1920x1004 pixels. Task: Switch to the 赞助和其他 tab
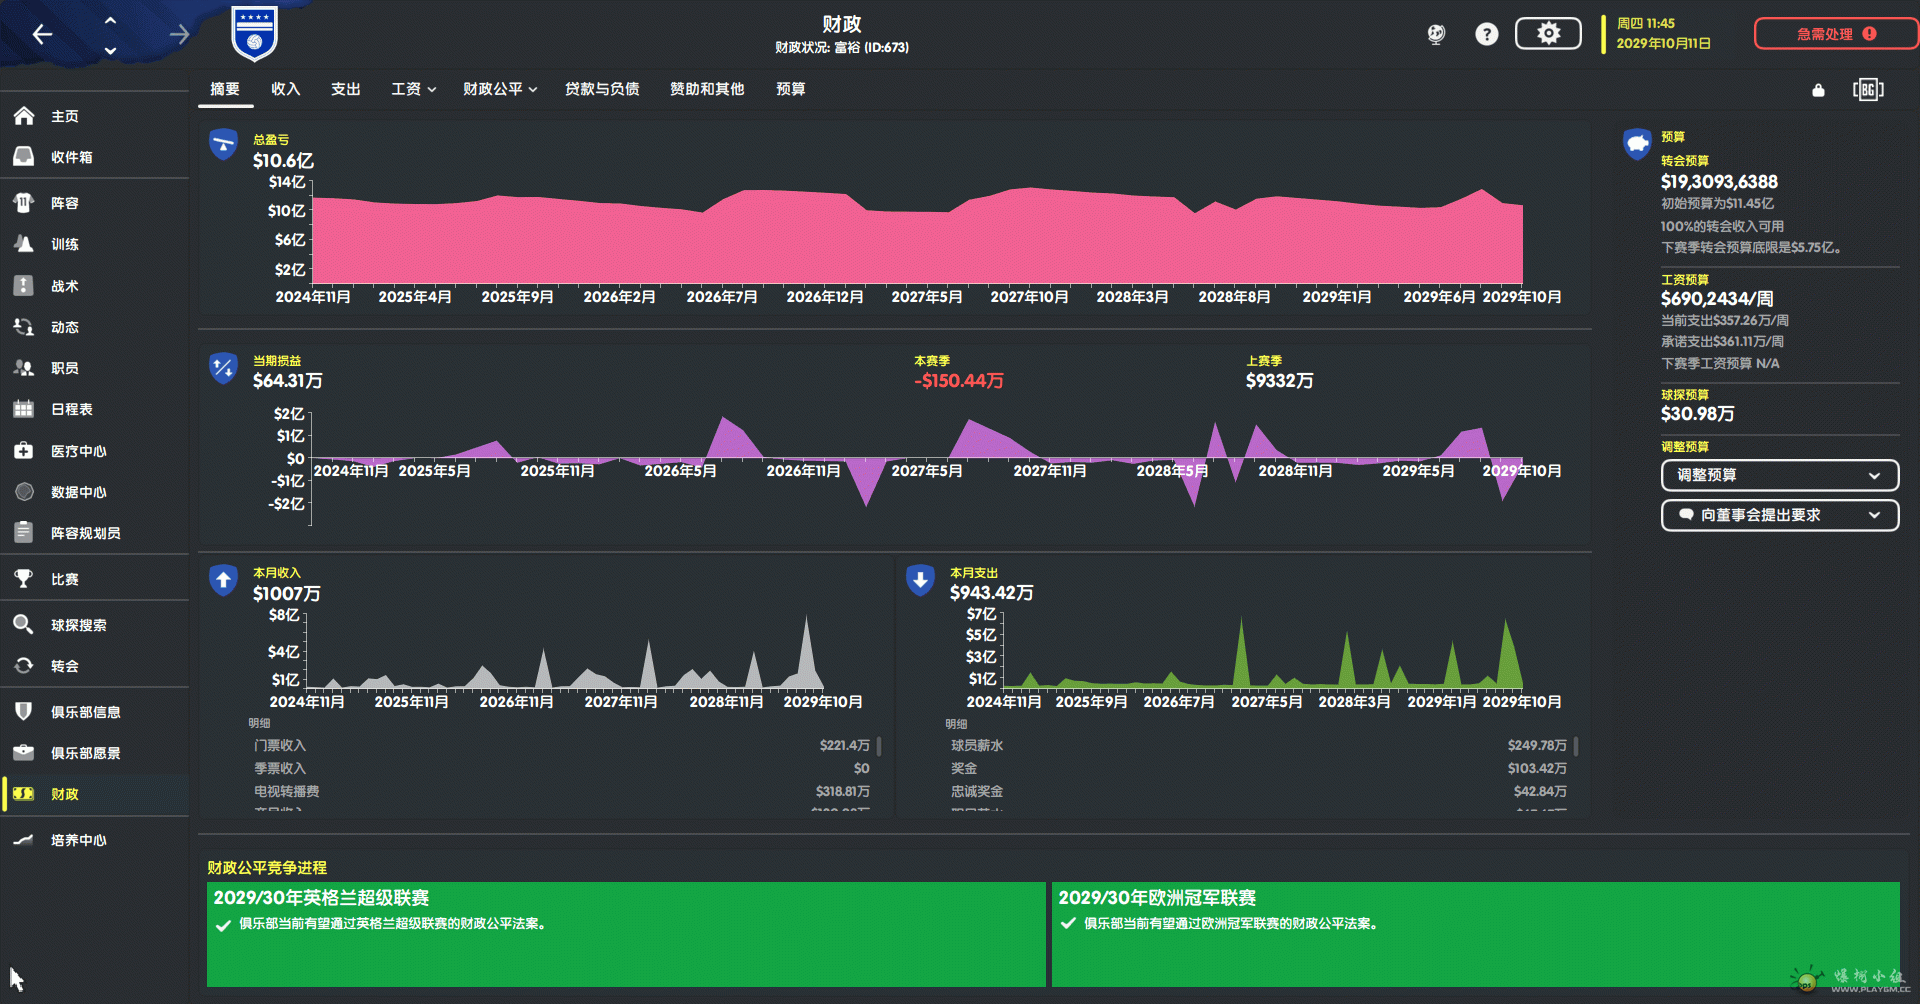[707, 89]
